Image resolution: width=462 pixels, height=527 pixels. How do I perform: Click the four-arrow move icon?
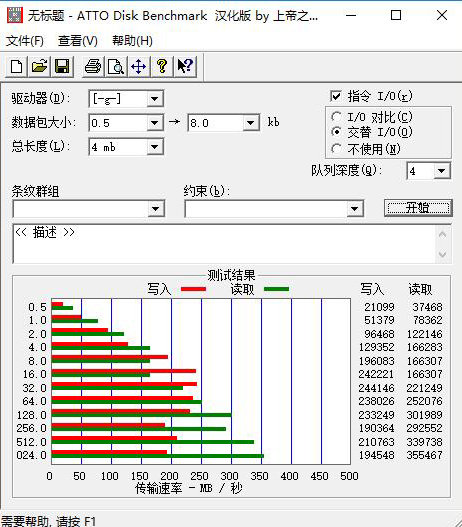tap(139, 66)
